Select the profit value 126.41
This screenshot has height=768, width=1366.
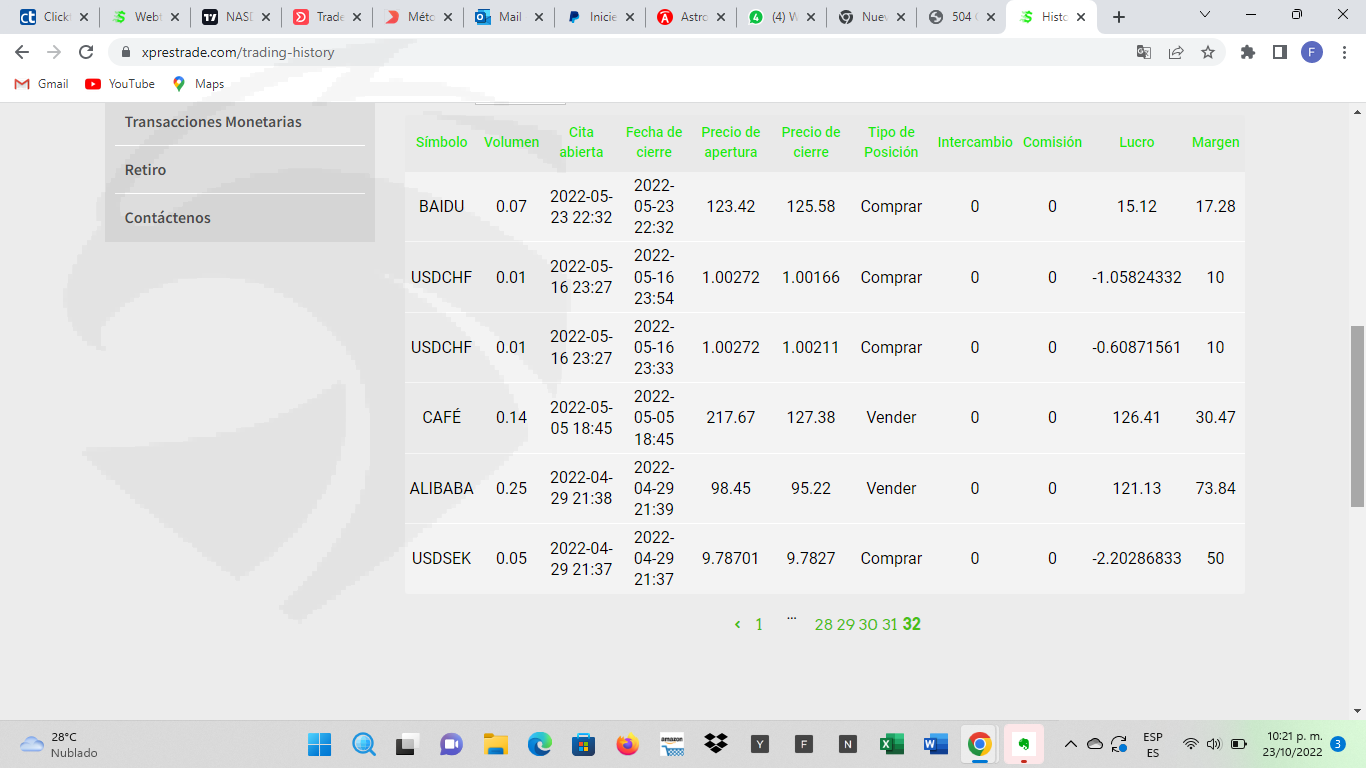coord(1137,418)
